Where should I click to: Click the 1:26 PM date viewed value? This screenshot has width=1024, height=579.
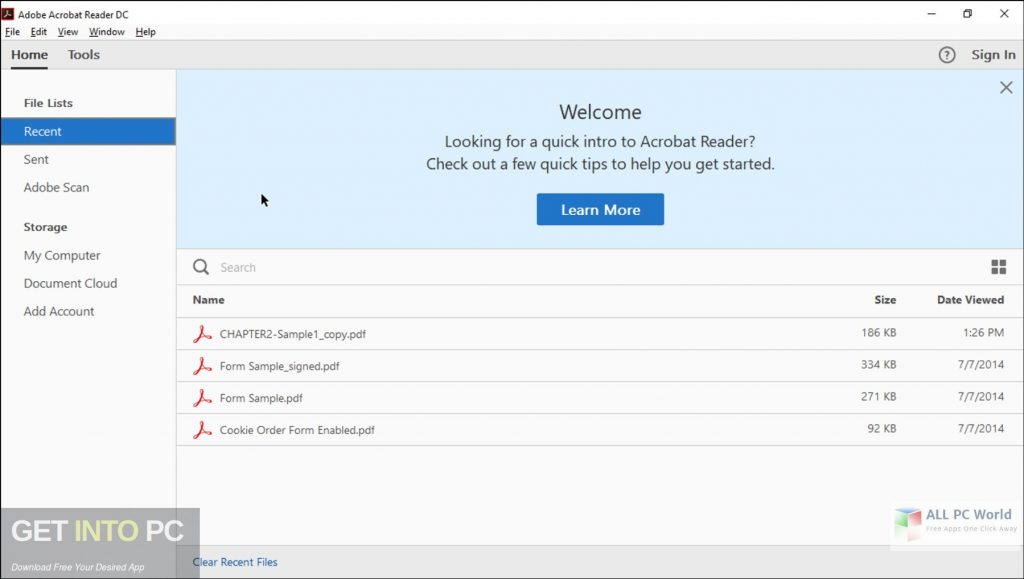click(x=984, y=332)
